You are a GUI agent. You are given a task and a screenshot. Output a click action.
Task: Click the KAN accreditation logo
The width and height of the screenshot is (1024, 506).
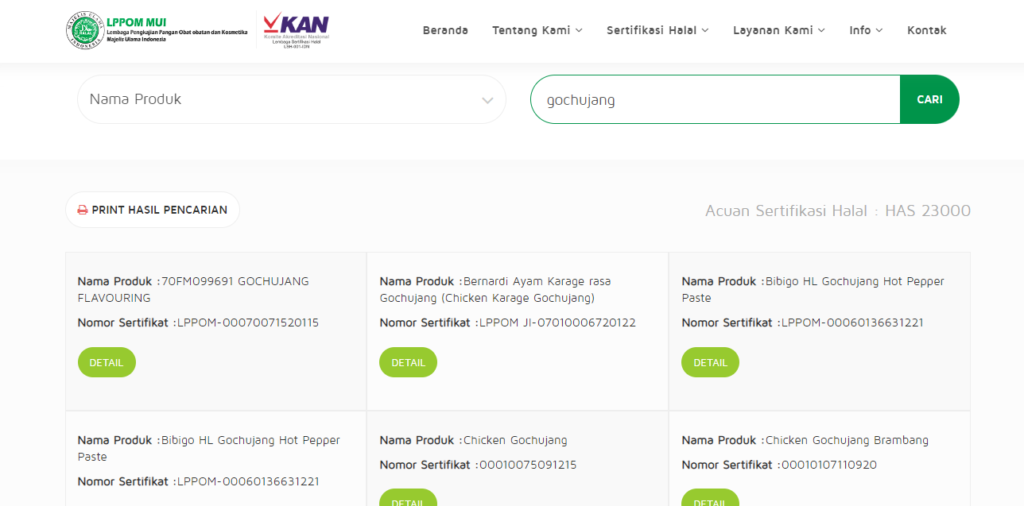tap(296, 30)
